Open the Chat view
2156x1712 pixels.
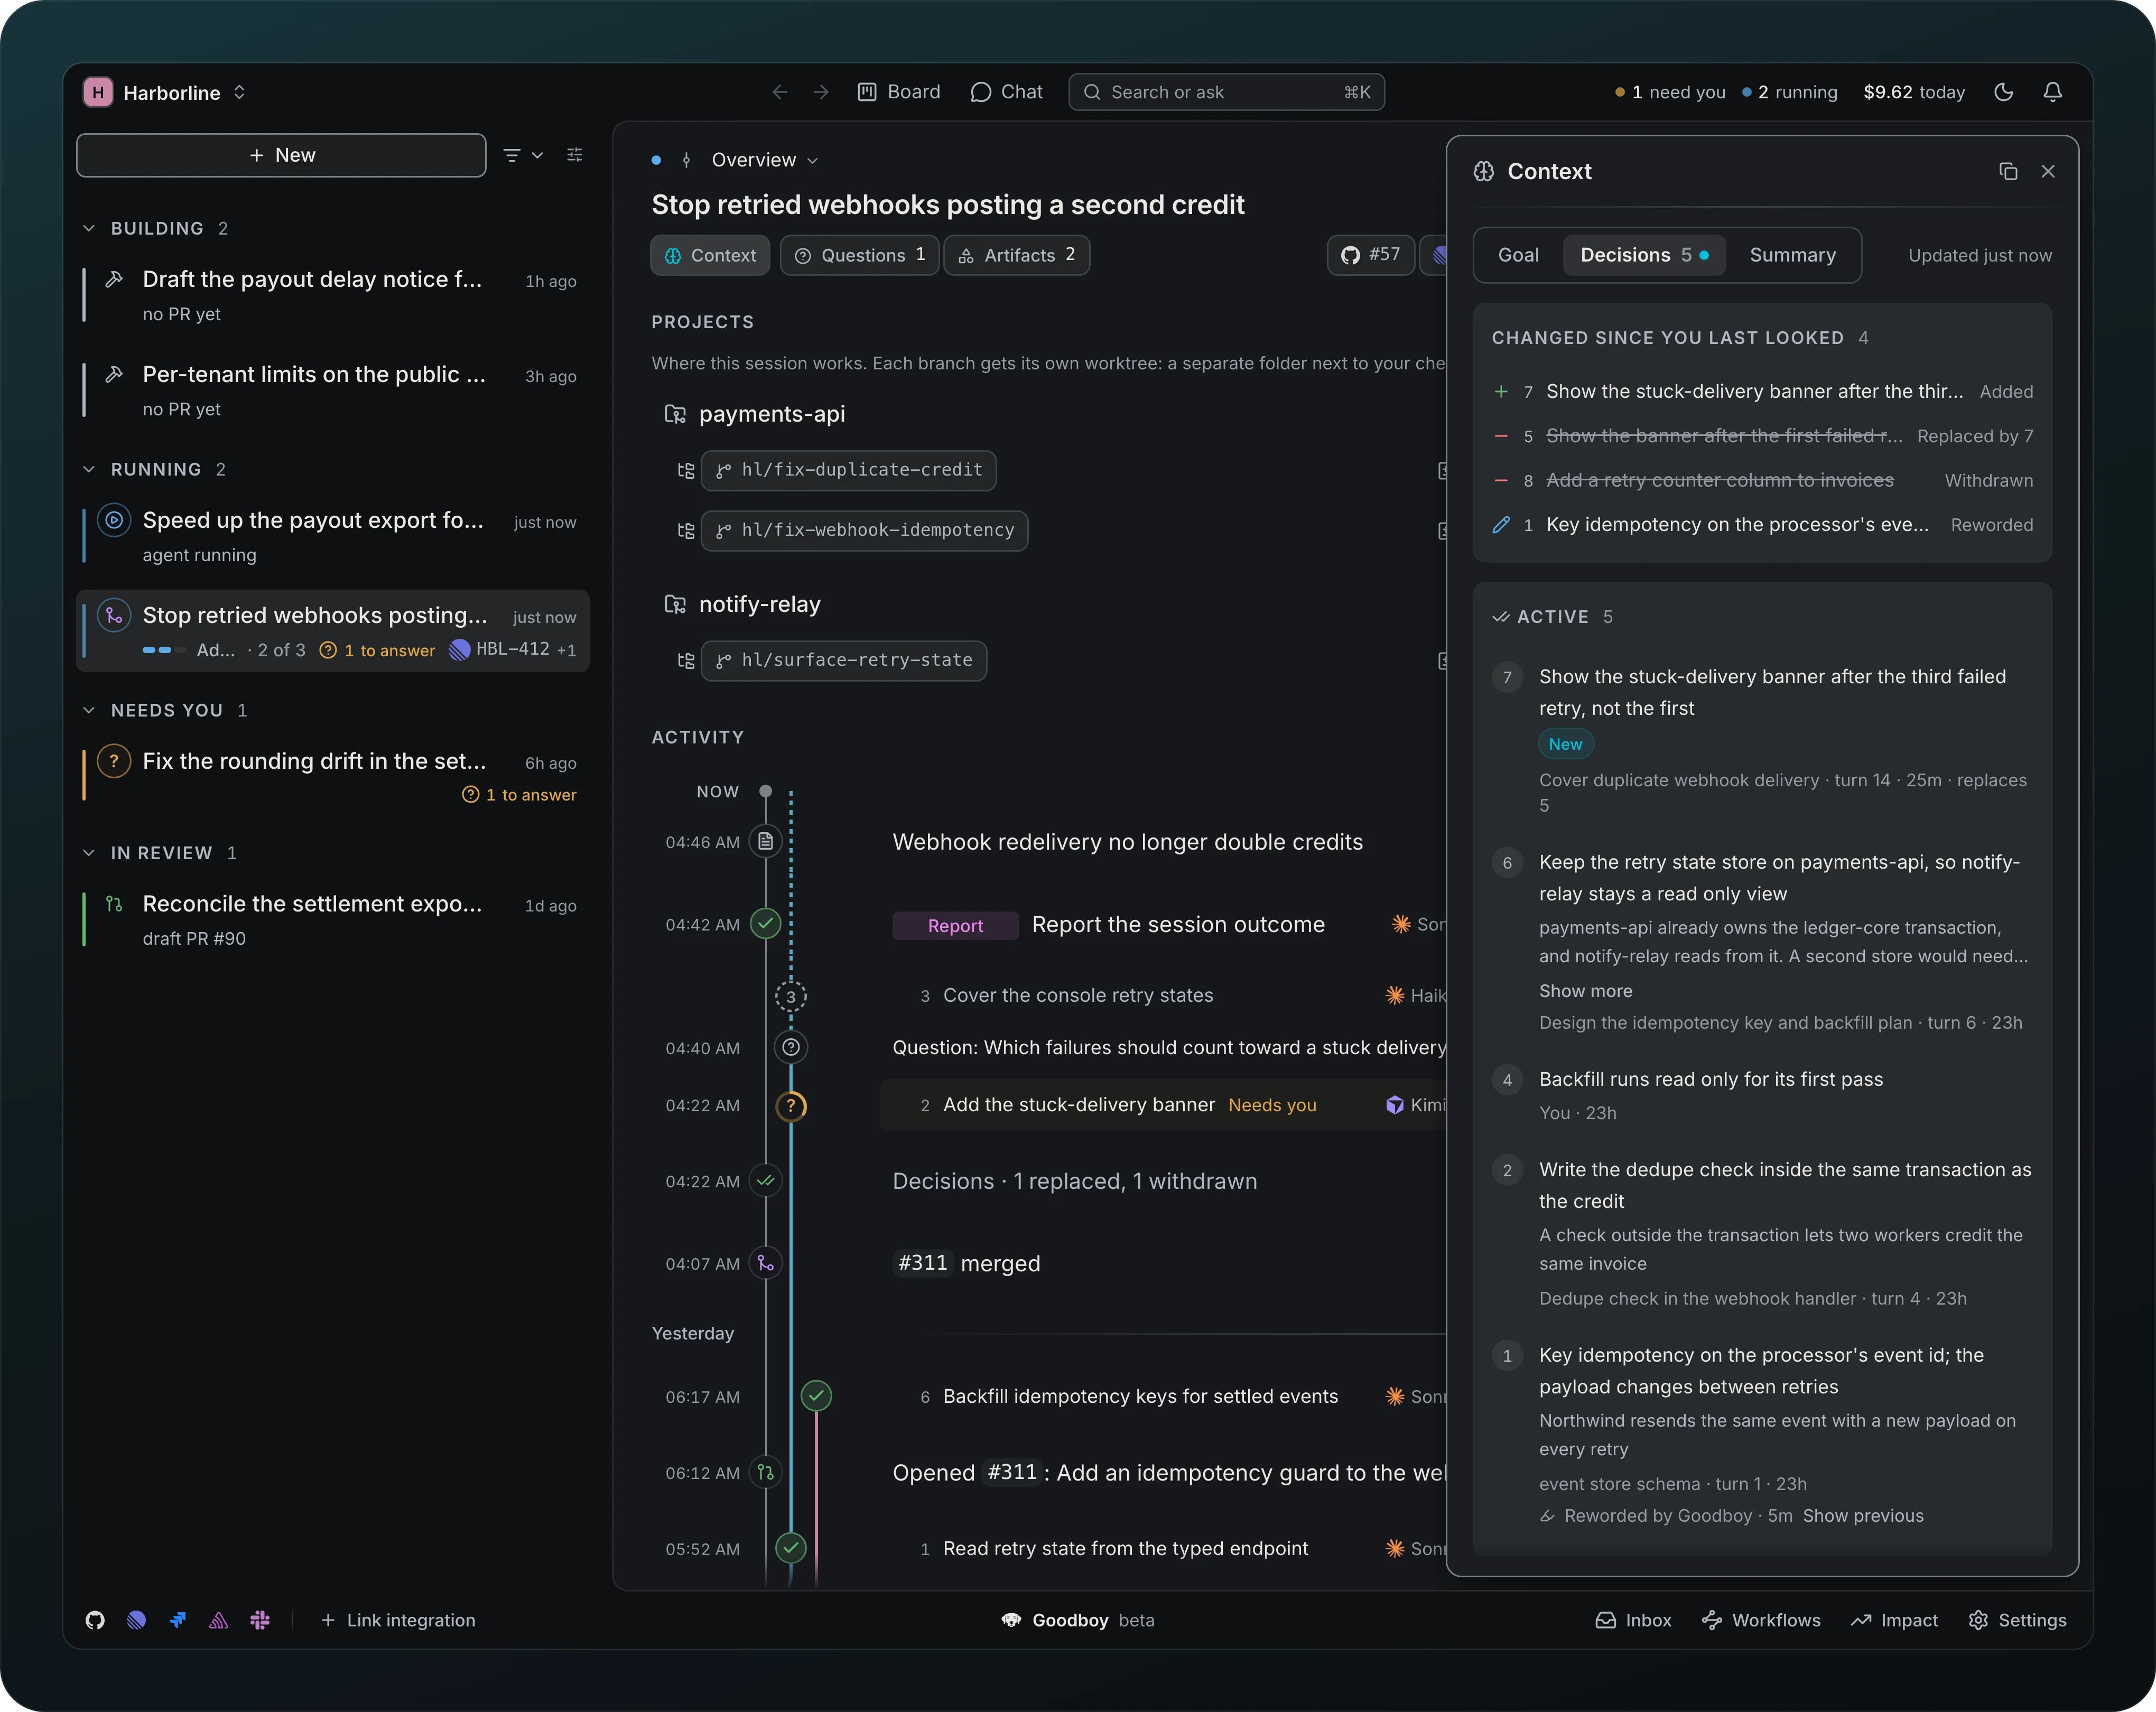click(1006, 92)
